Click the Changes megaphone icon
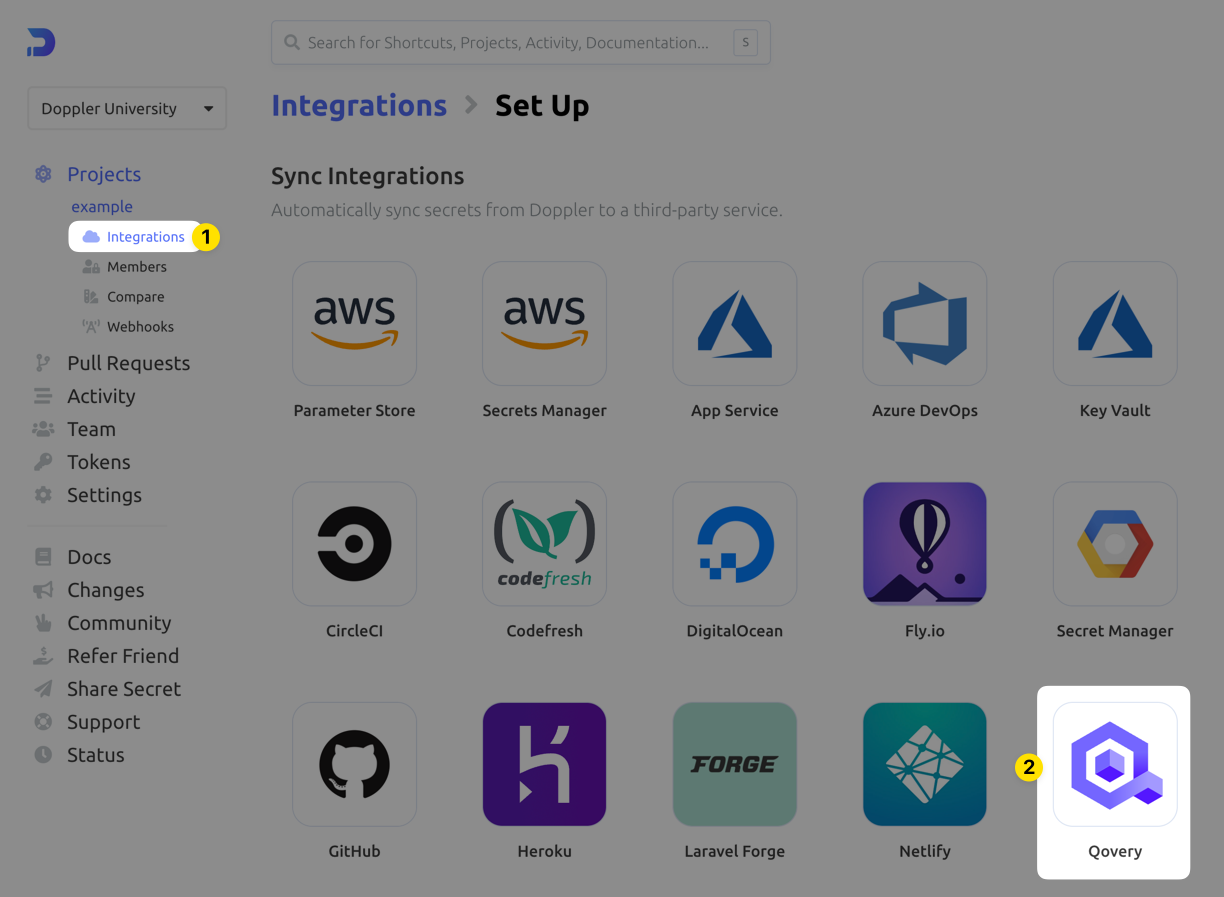Screen dimensions: 1224x897 coord(43,590)
